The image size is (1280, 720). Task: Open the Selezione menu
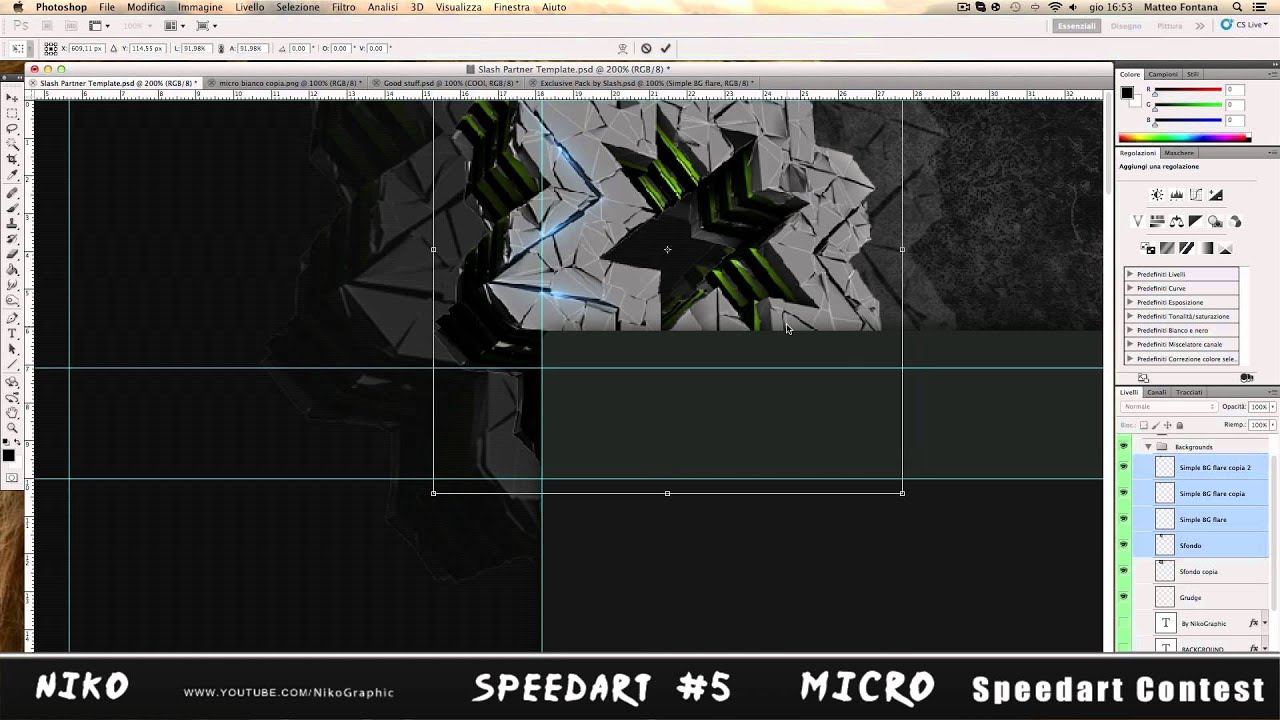click(298, 7)
